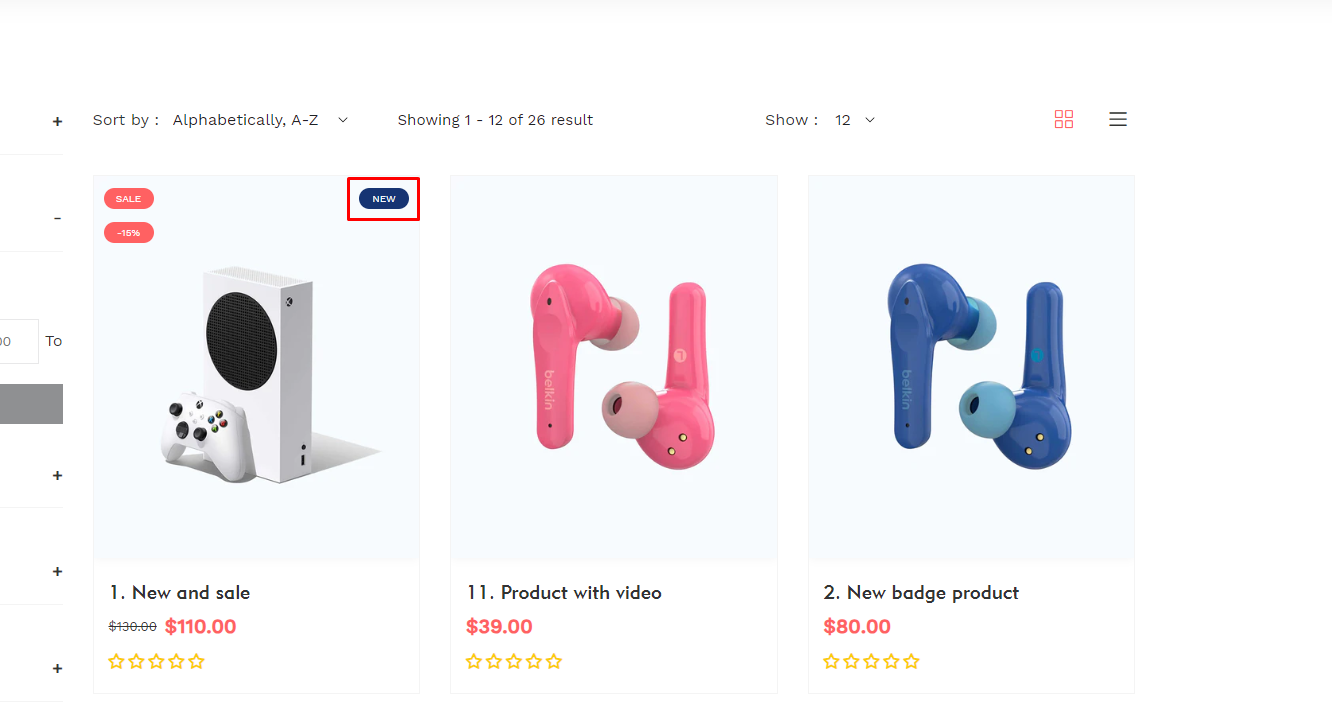
Task: Click the NEW badge on first product
Action: click(384, 199)
